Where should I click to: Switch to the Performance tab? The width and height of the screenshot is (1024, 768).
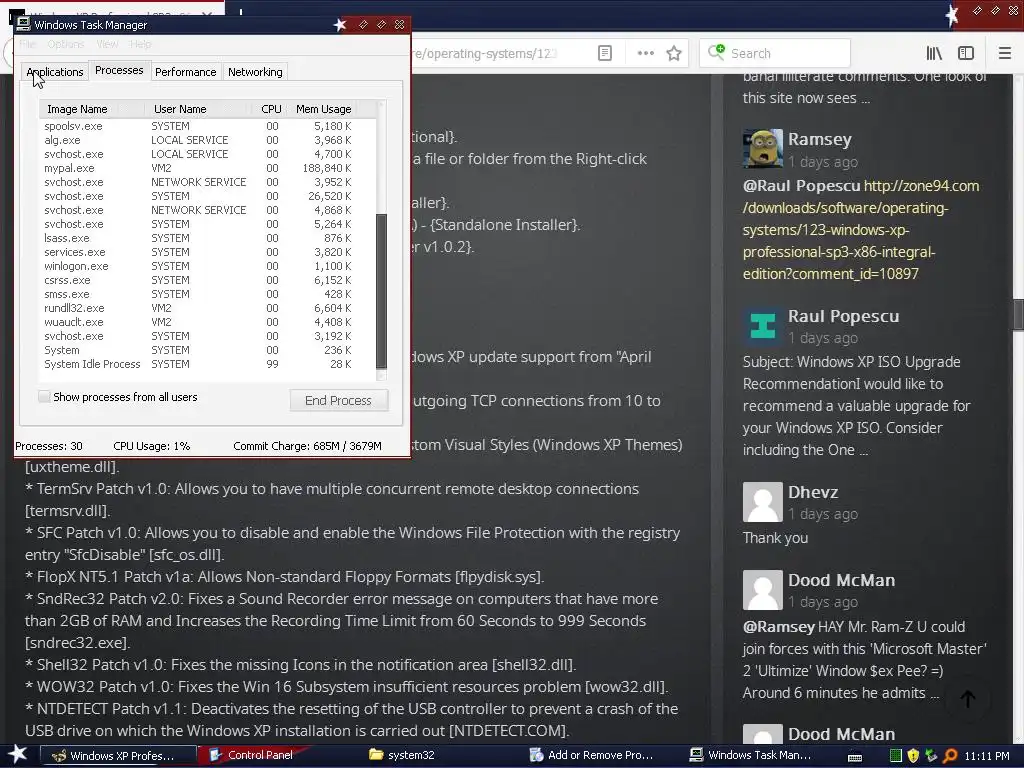pyautogui.click(x=185, y=72)
